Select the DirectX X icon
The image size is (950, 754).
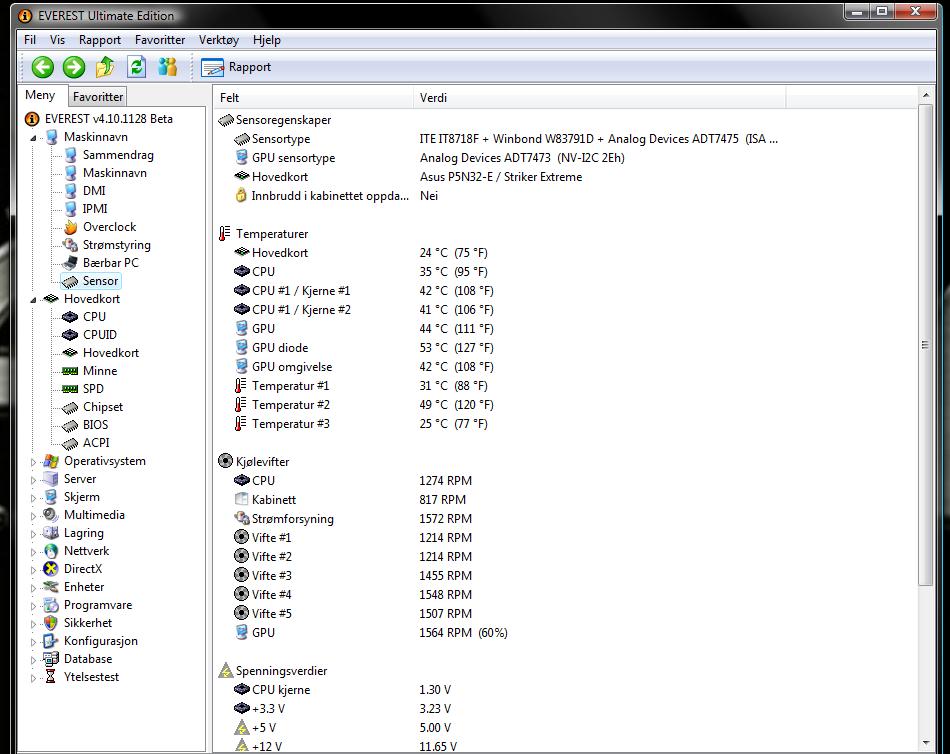(x=51, y=569)
